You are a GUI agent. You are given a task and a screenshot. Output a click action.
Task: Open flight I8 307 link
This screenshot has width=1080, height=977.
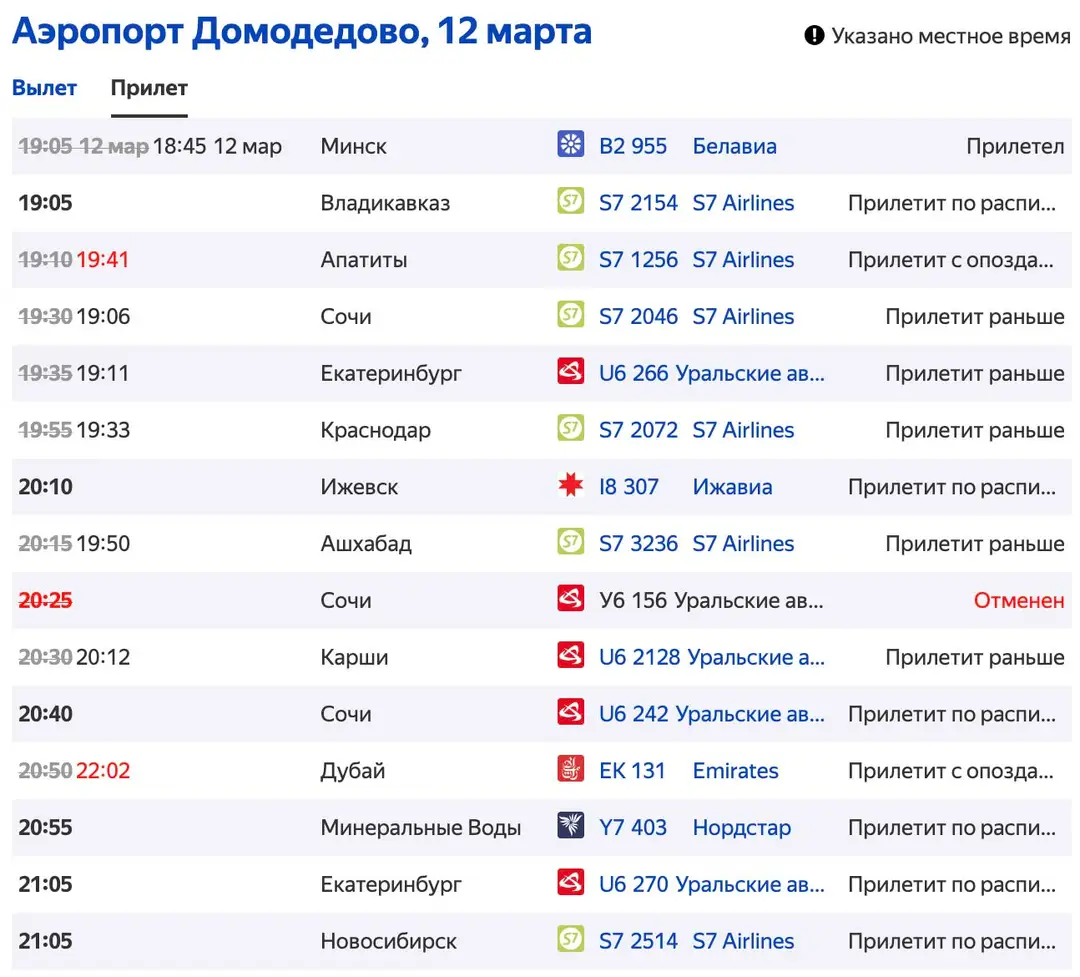[628, 486]
